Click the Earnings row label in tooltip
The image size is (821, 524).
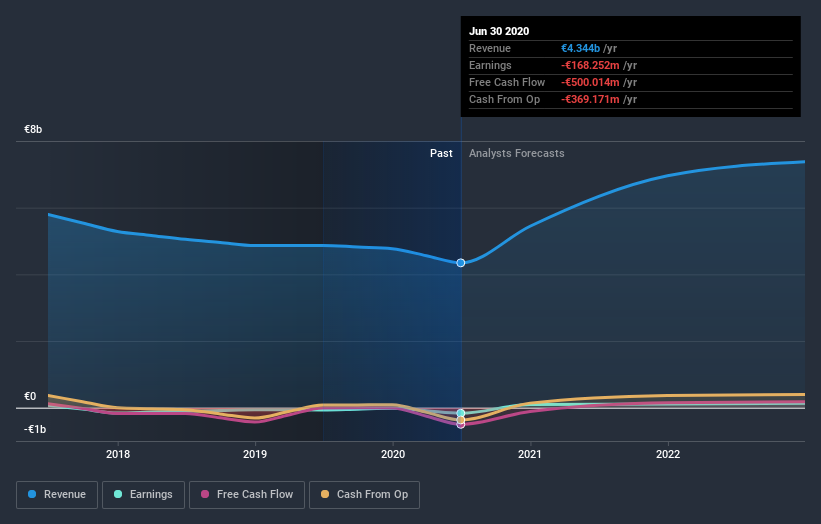[490, 65]
